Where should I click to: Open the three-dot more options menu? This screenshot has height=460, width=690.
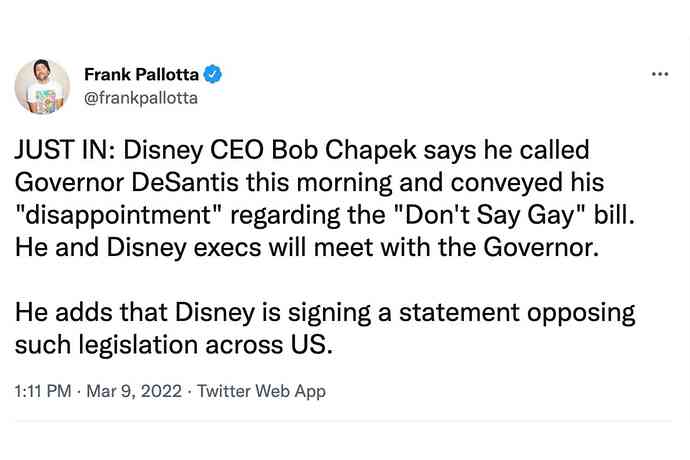coord(660,74)
